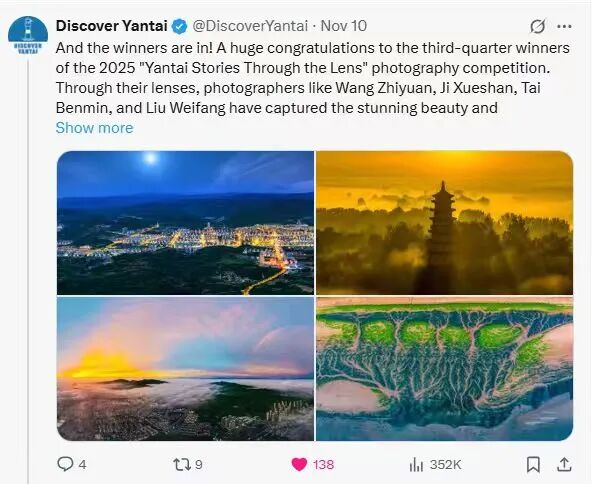Expand tweet text with Show more

(x=94, y=127)
